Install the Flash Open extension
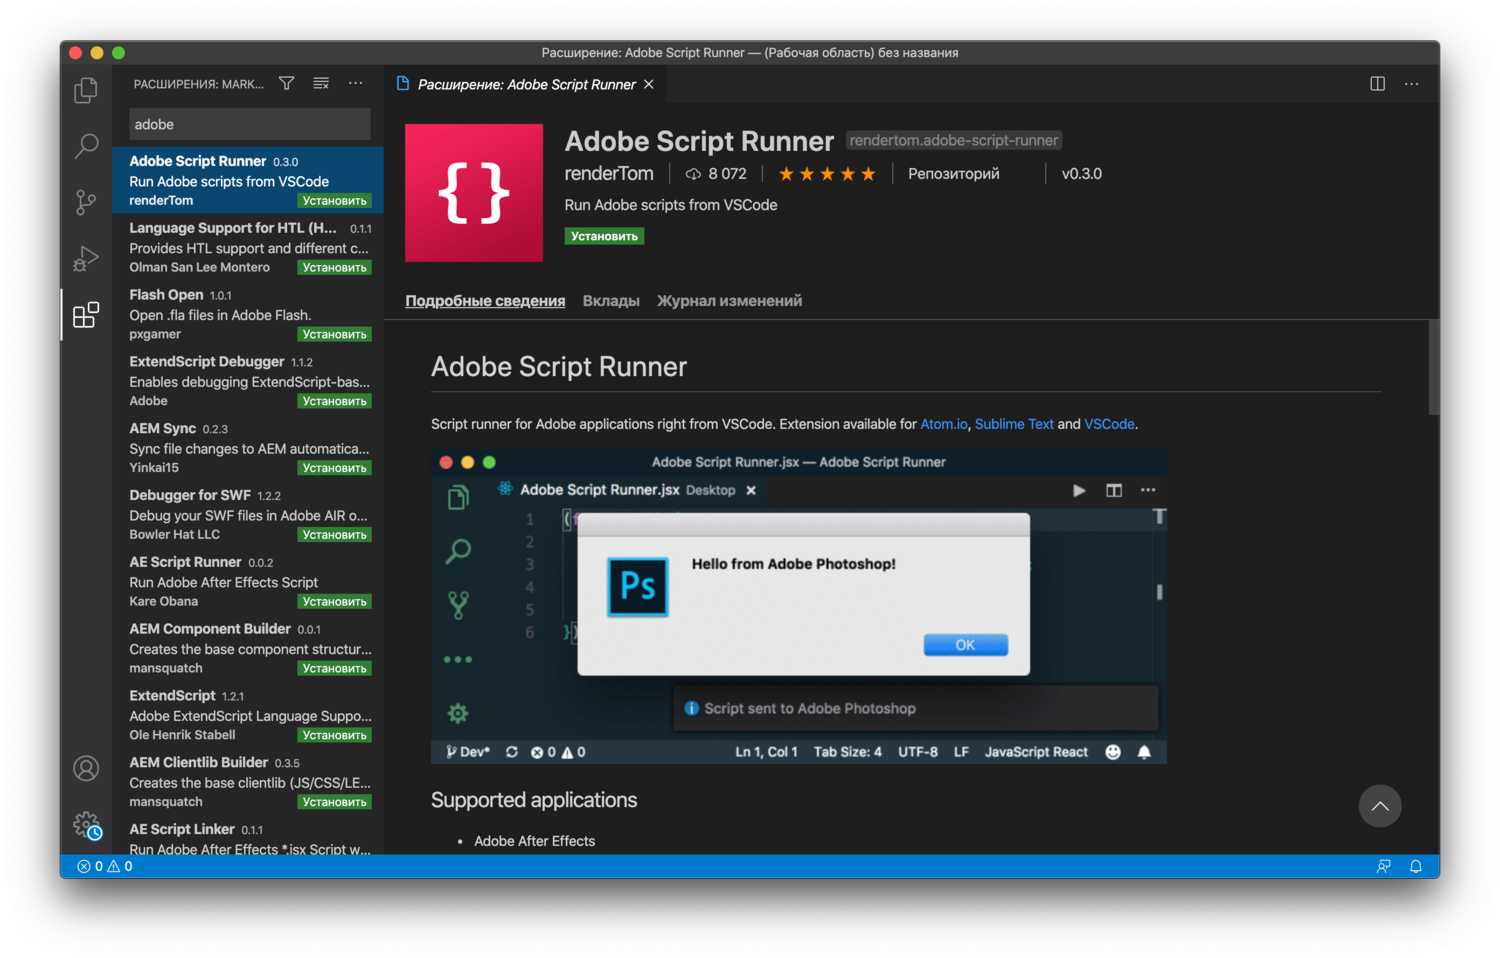 click(x=335, y=335)
